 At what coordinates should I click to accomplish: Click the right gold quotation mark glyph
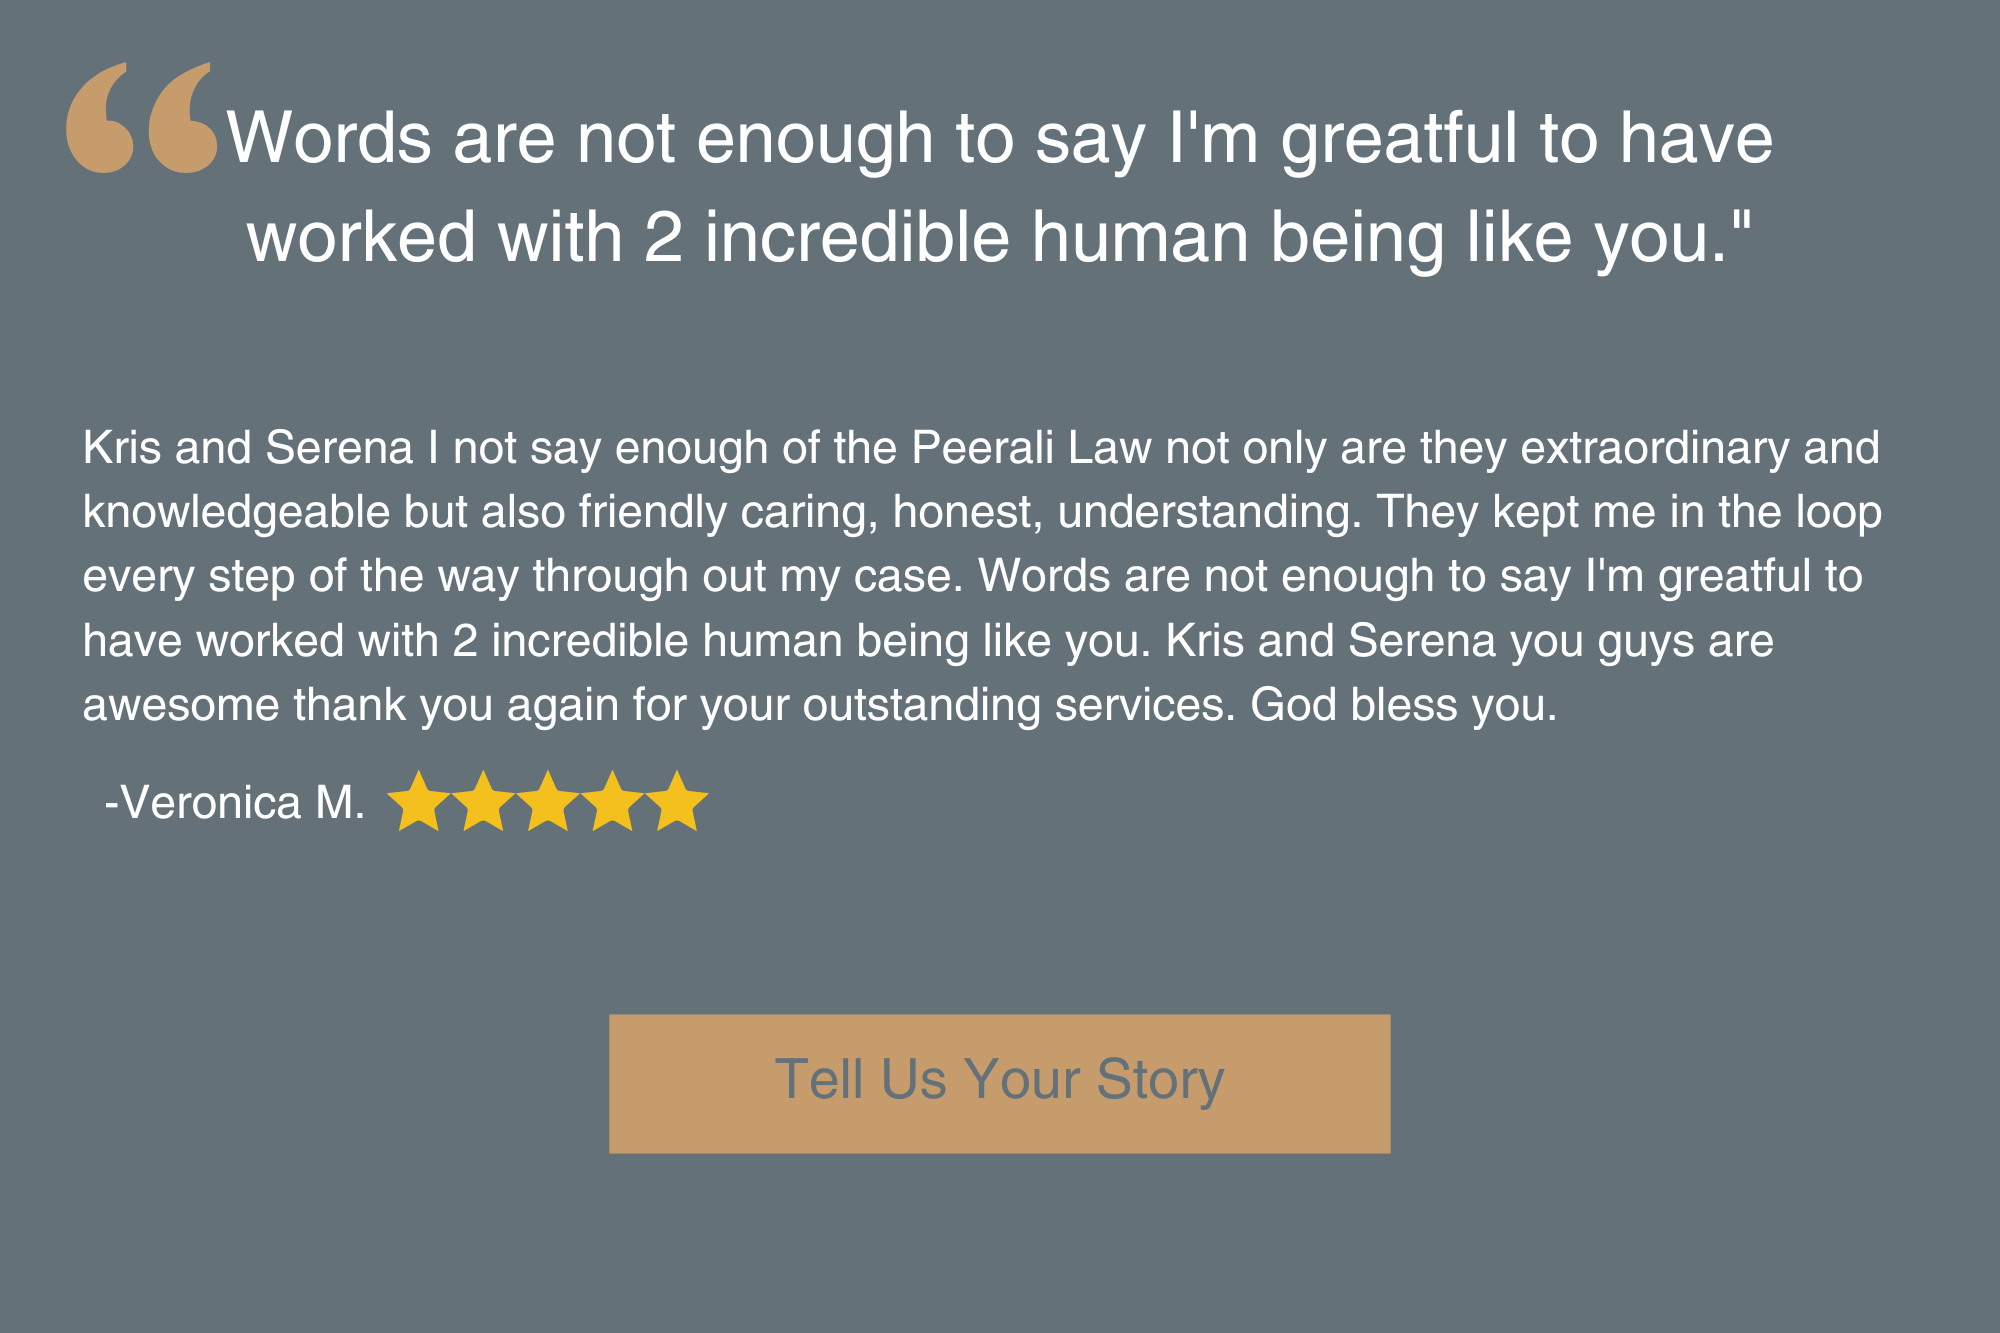click(183, 118)
